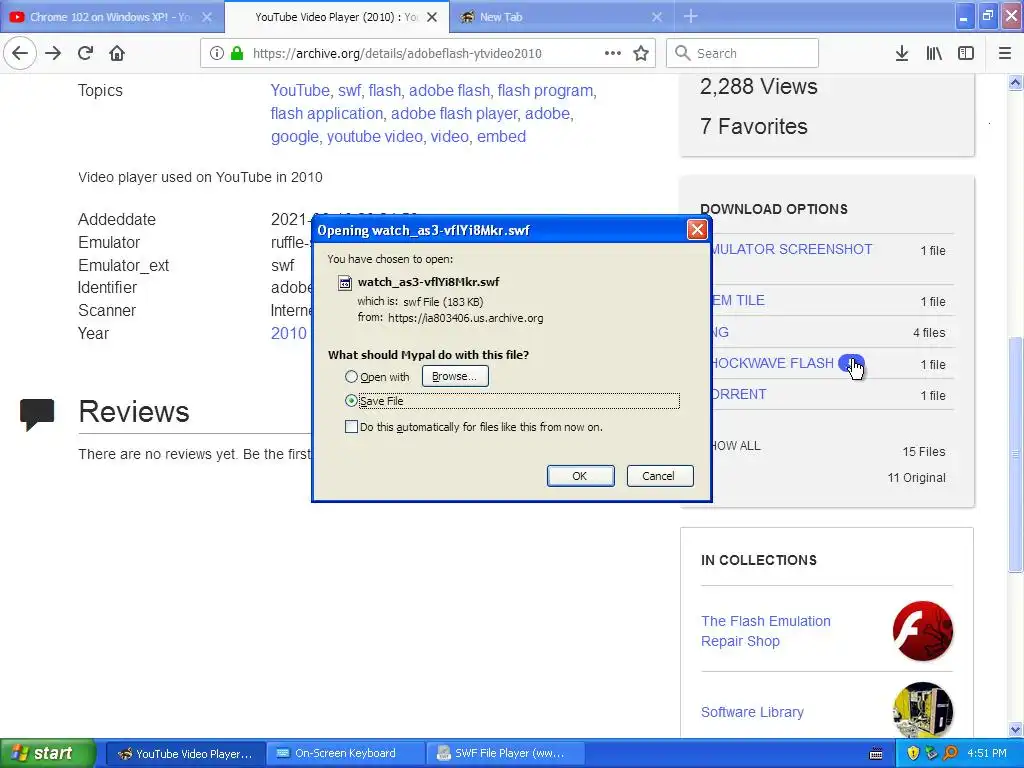Click the watch_as3-vflYi8Mkr.swf file icon
Screen dimensions: 1024x768
tap(344, 283)
